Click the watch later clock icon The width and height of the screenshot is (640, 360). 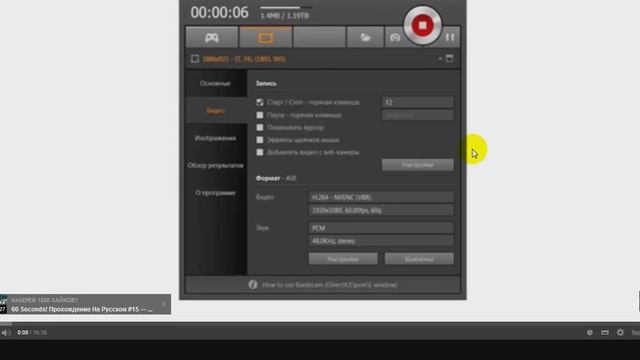click(x=589, y=333)
